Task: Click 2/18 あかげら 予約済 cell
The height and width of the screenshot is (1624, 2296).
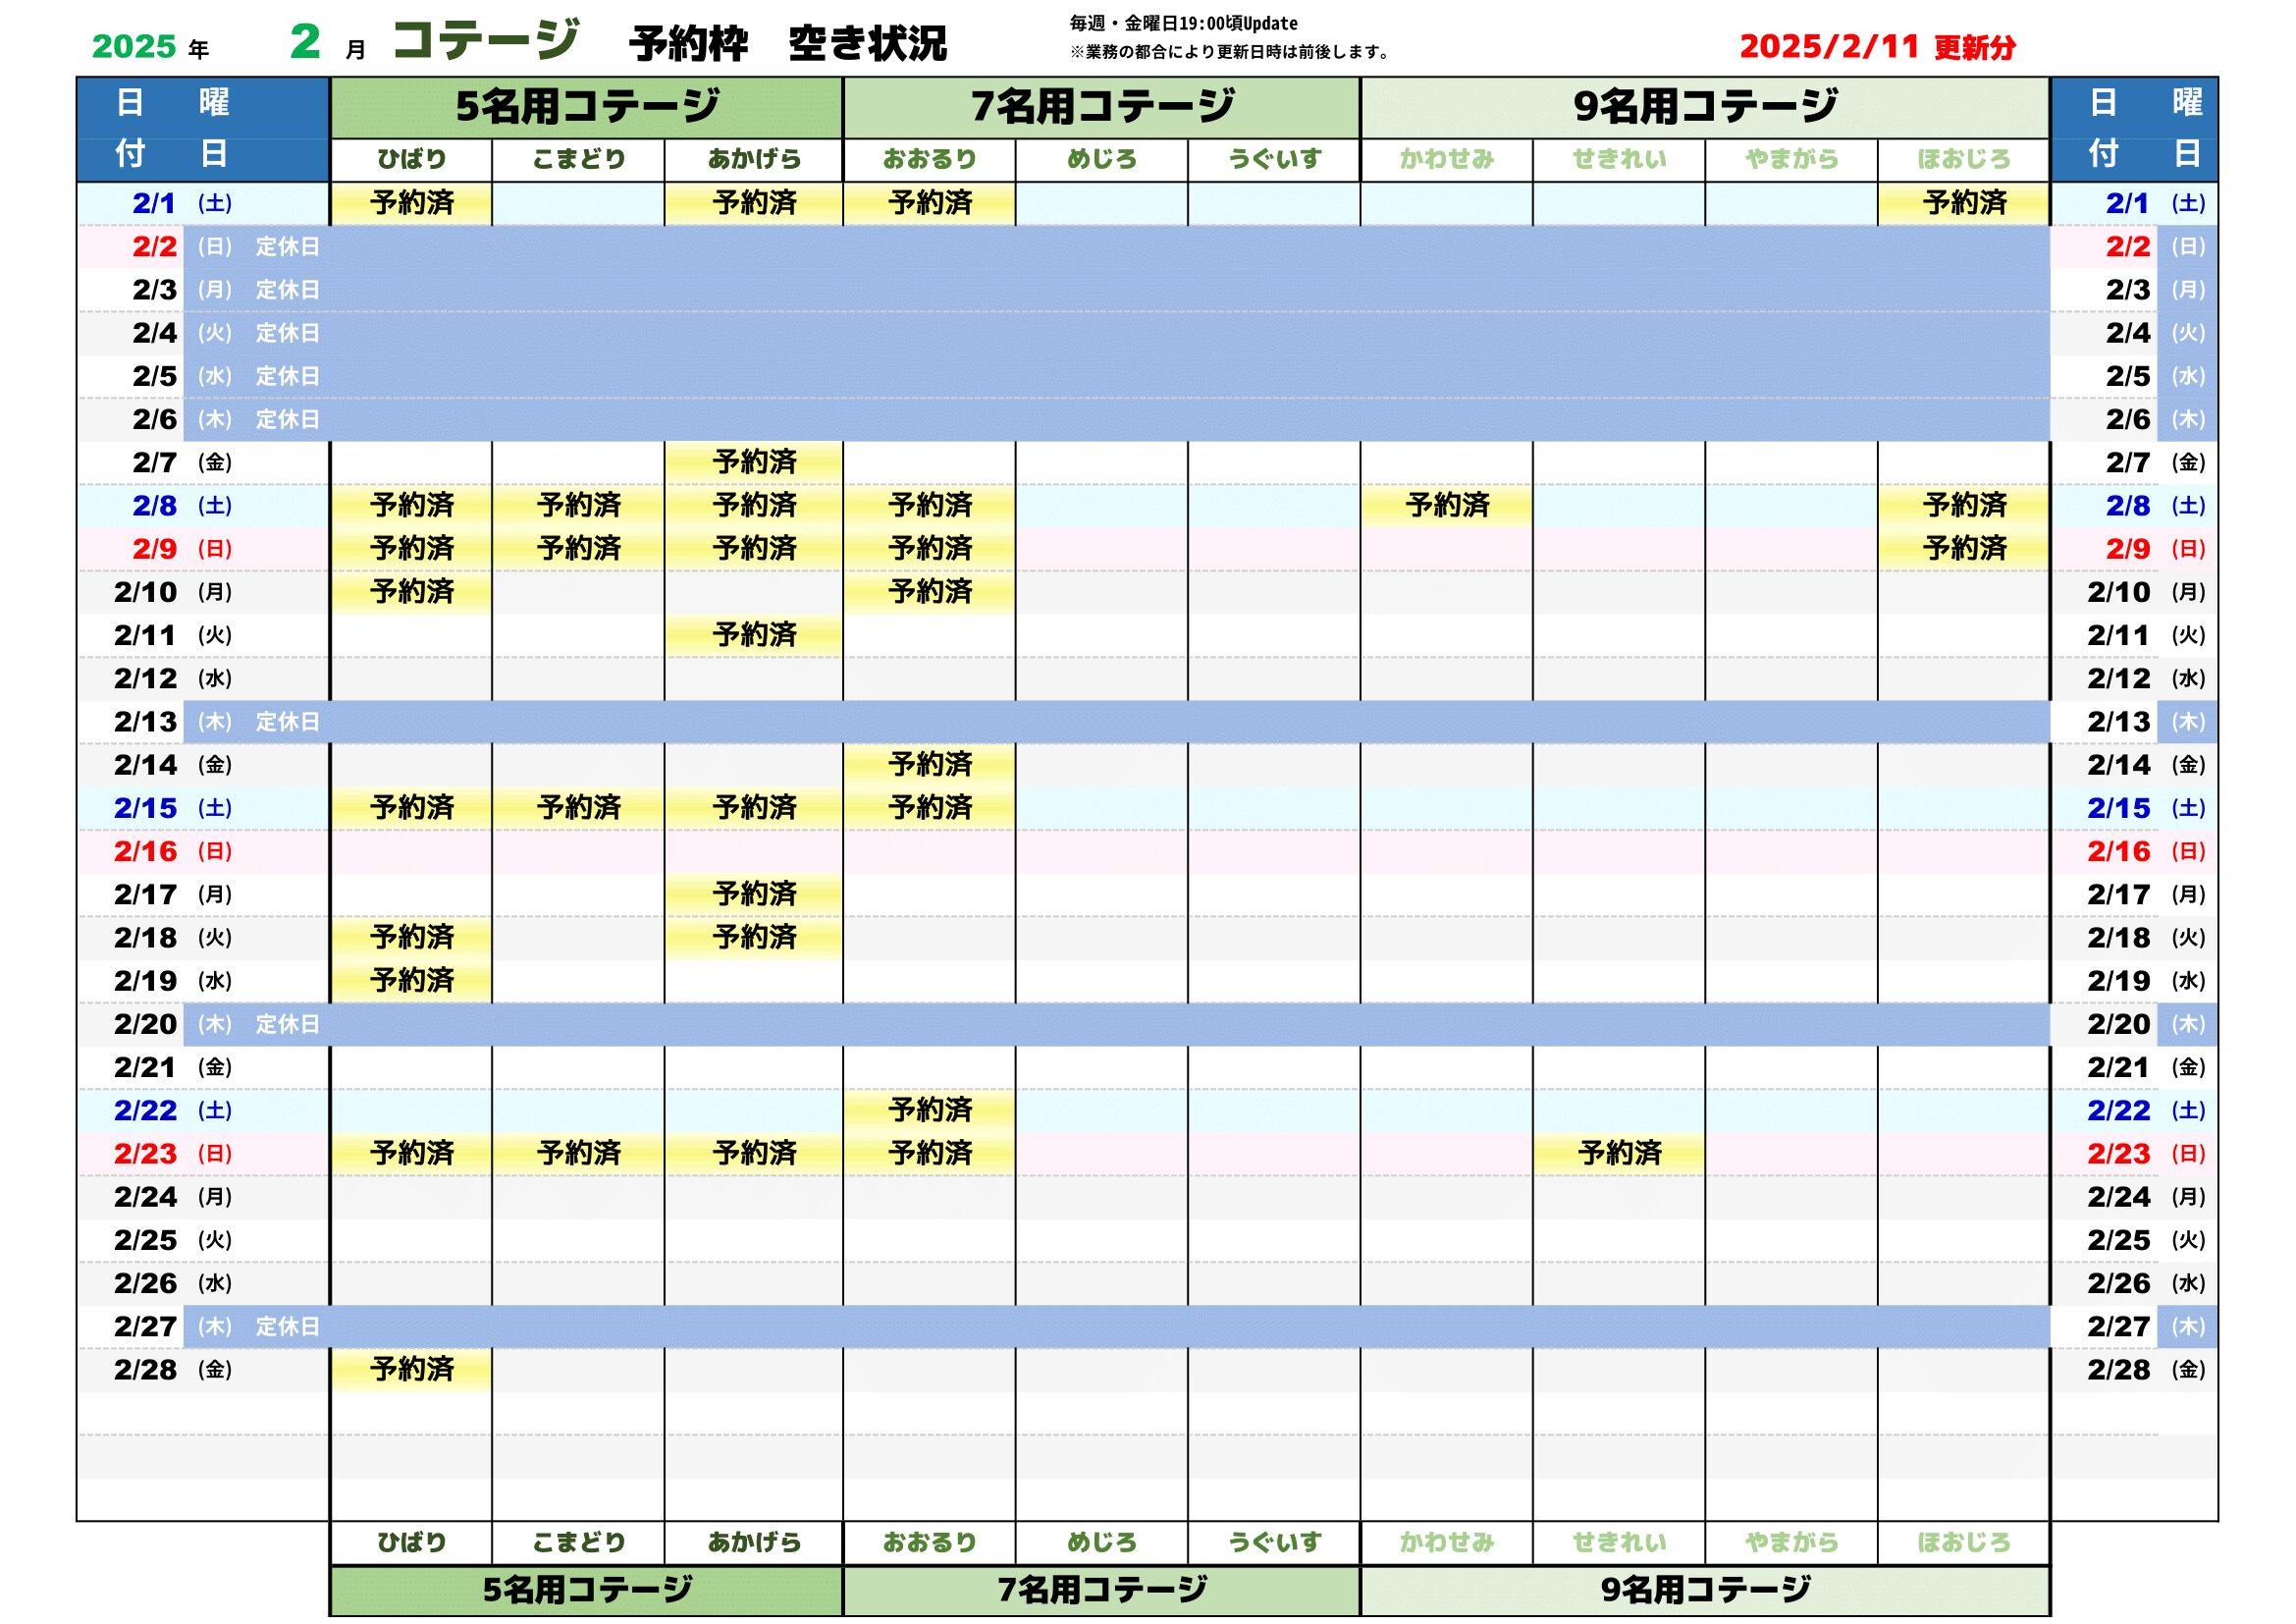Action: click(x=754, y=938)
